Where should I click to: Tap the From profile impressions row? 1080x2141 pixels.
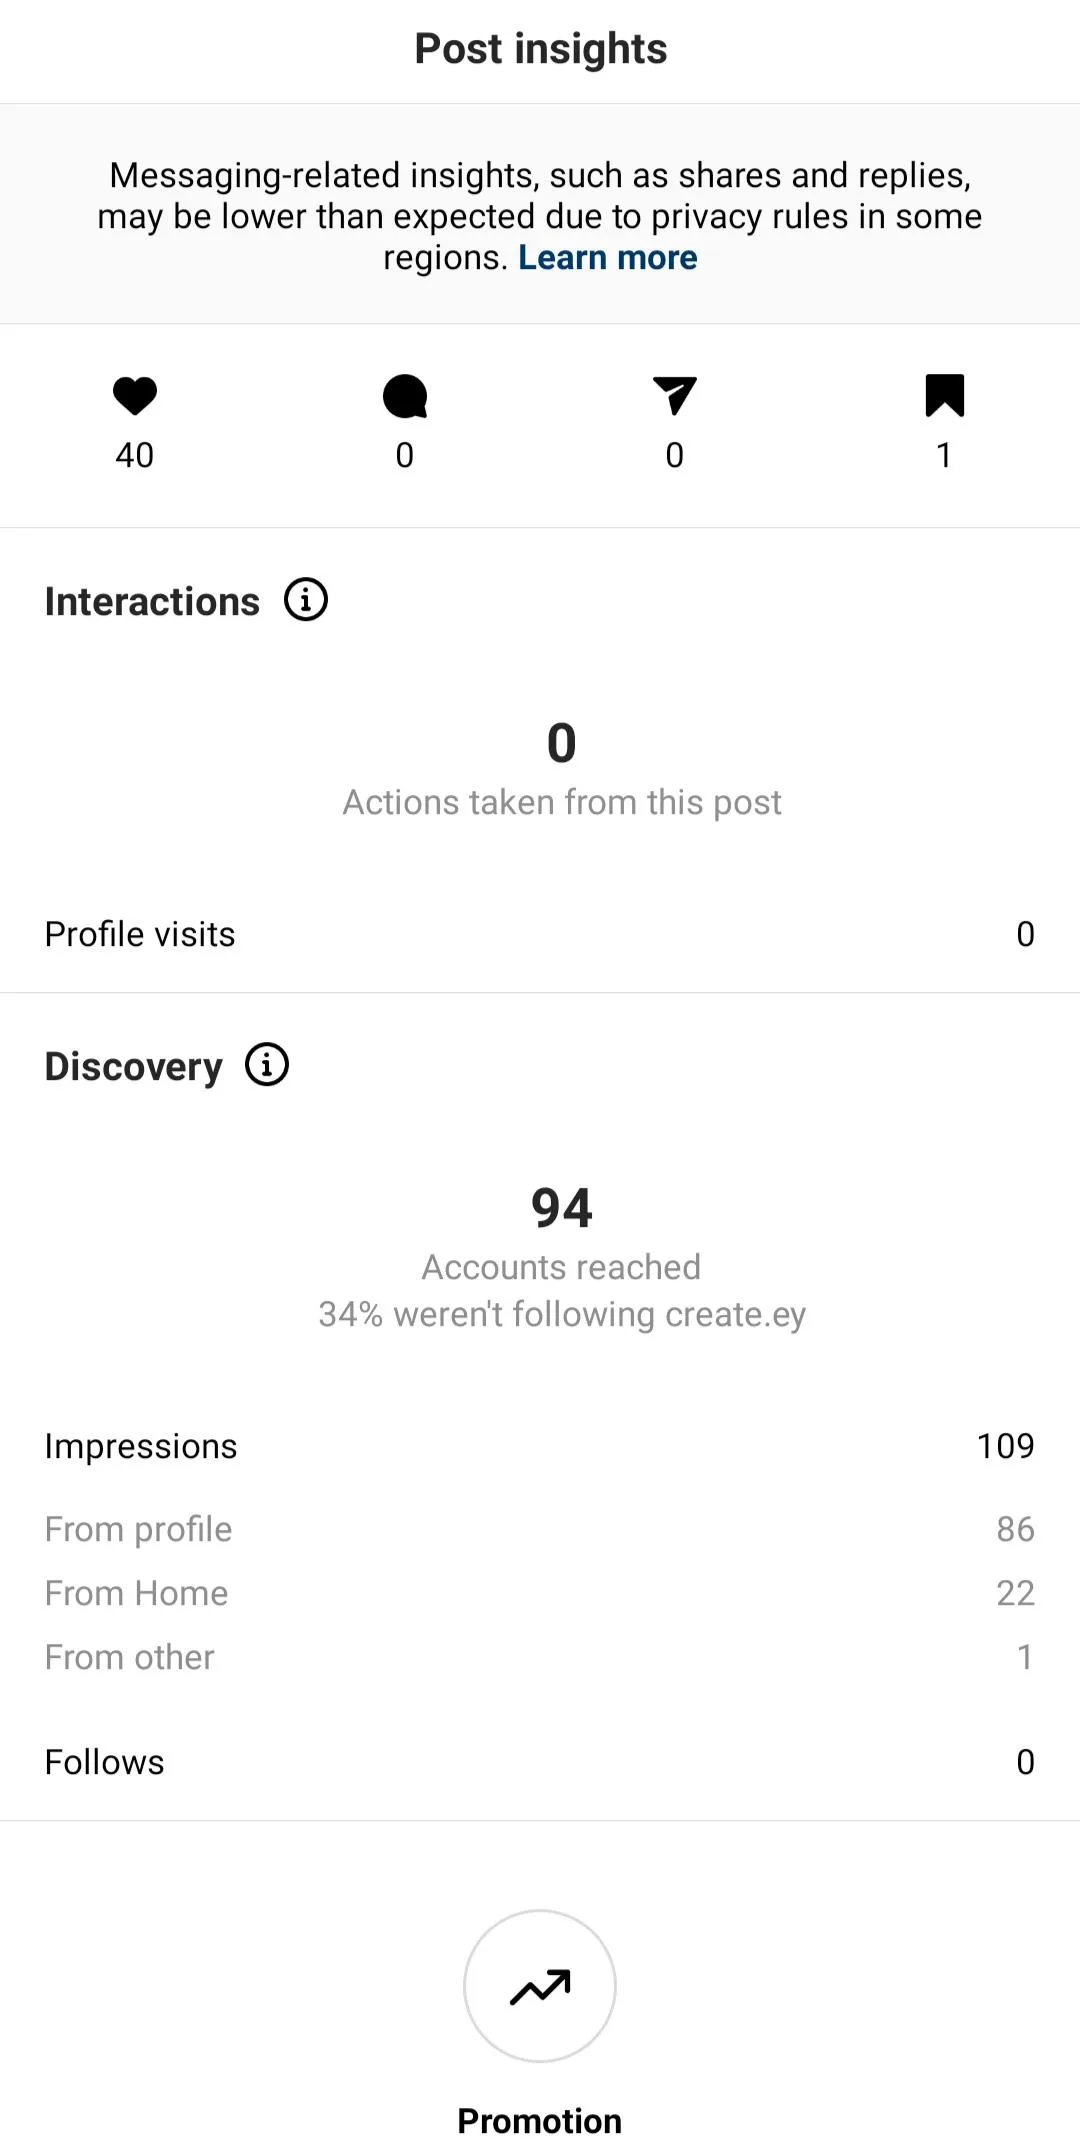tap(540, 1529)
